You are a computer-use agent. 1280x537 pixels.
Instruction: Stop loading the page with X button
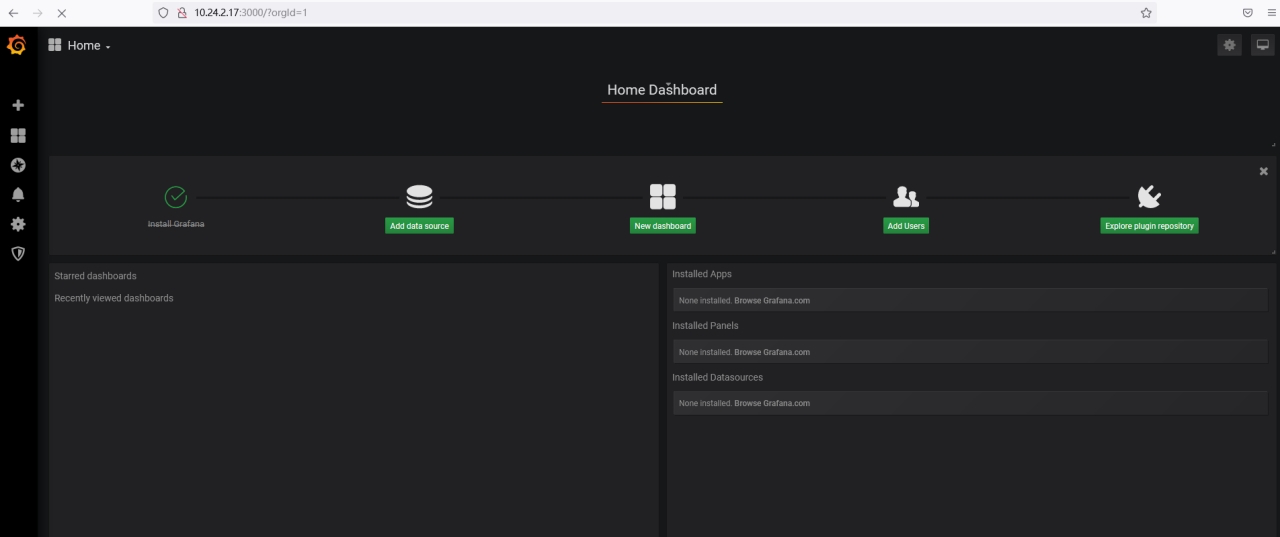[x=61, y=13]
